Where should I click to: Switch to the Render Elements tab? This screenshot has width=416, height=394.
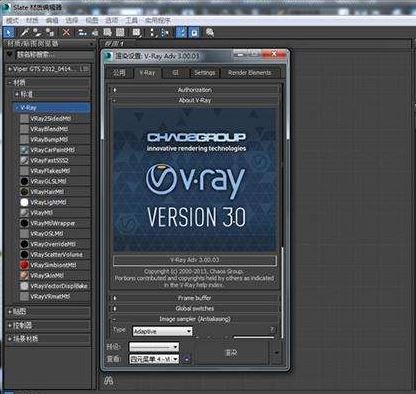(x=250, y=73)
